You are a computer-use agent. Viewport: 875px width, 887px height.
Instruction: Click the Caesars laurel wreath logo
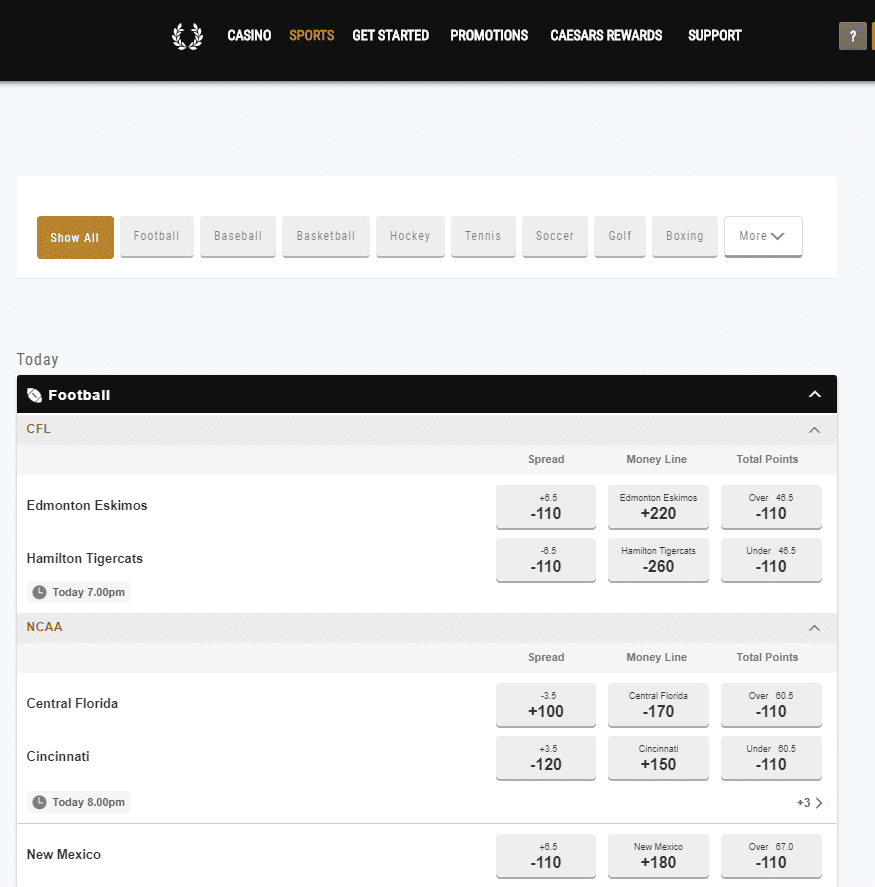(x=187, y=36)
